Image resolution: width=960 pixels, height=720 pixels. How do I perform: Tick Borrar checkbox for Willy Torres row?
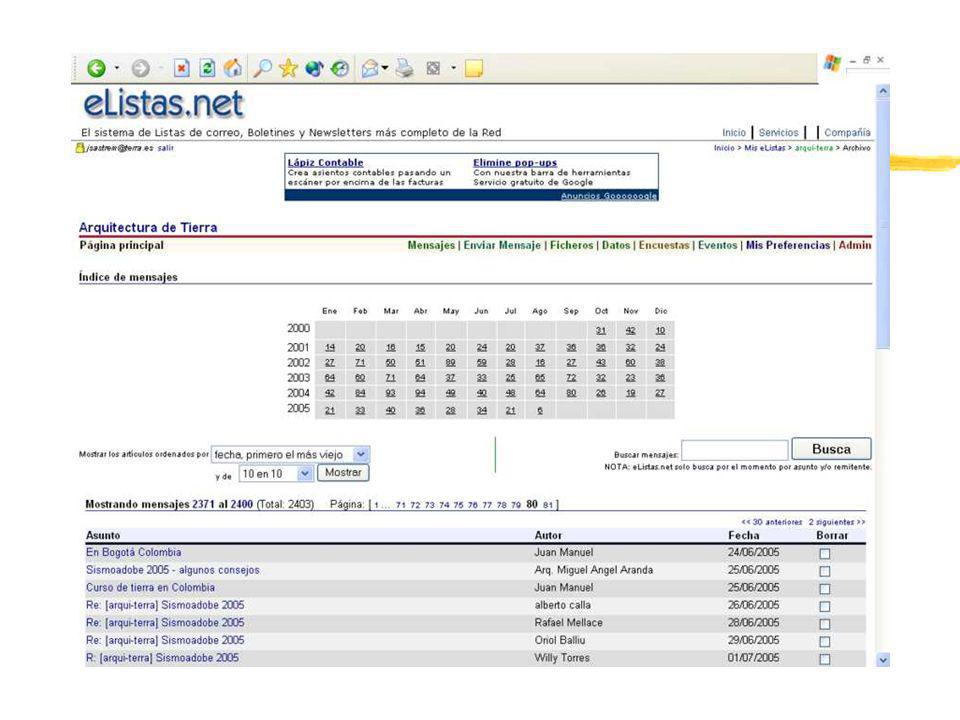click(x=825, y=659)
